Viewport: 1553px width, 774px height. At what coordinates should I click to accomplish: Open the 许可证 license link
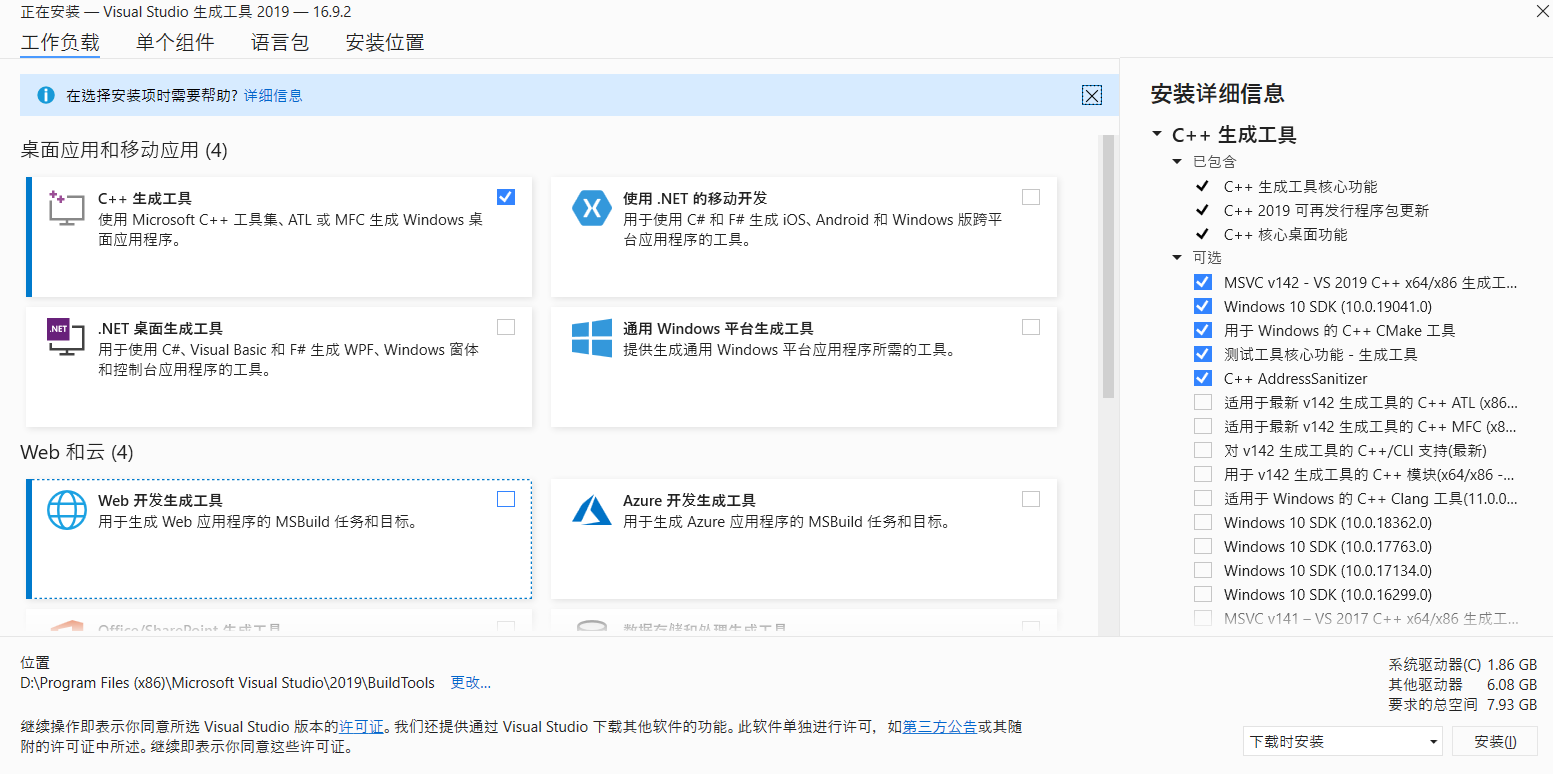click(x=361, y=728)
